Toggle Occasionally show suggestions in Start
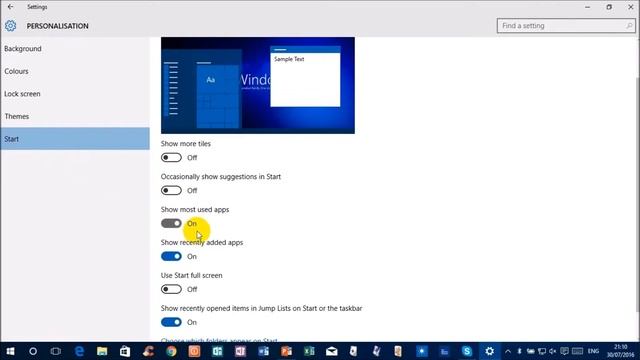 coord(171,191)
